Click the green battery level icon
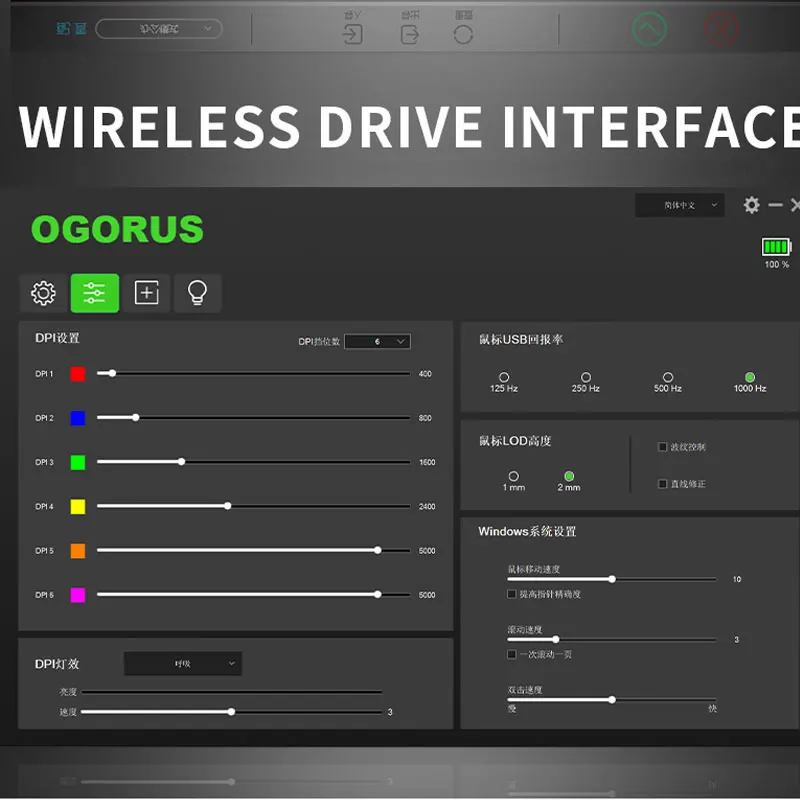Image resolution: width=800 pixels, height=800 pixels. (776, 246)
